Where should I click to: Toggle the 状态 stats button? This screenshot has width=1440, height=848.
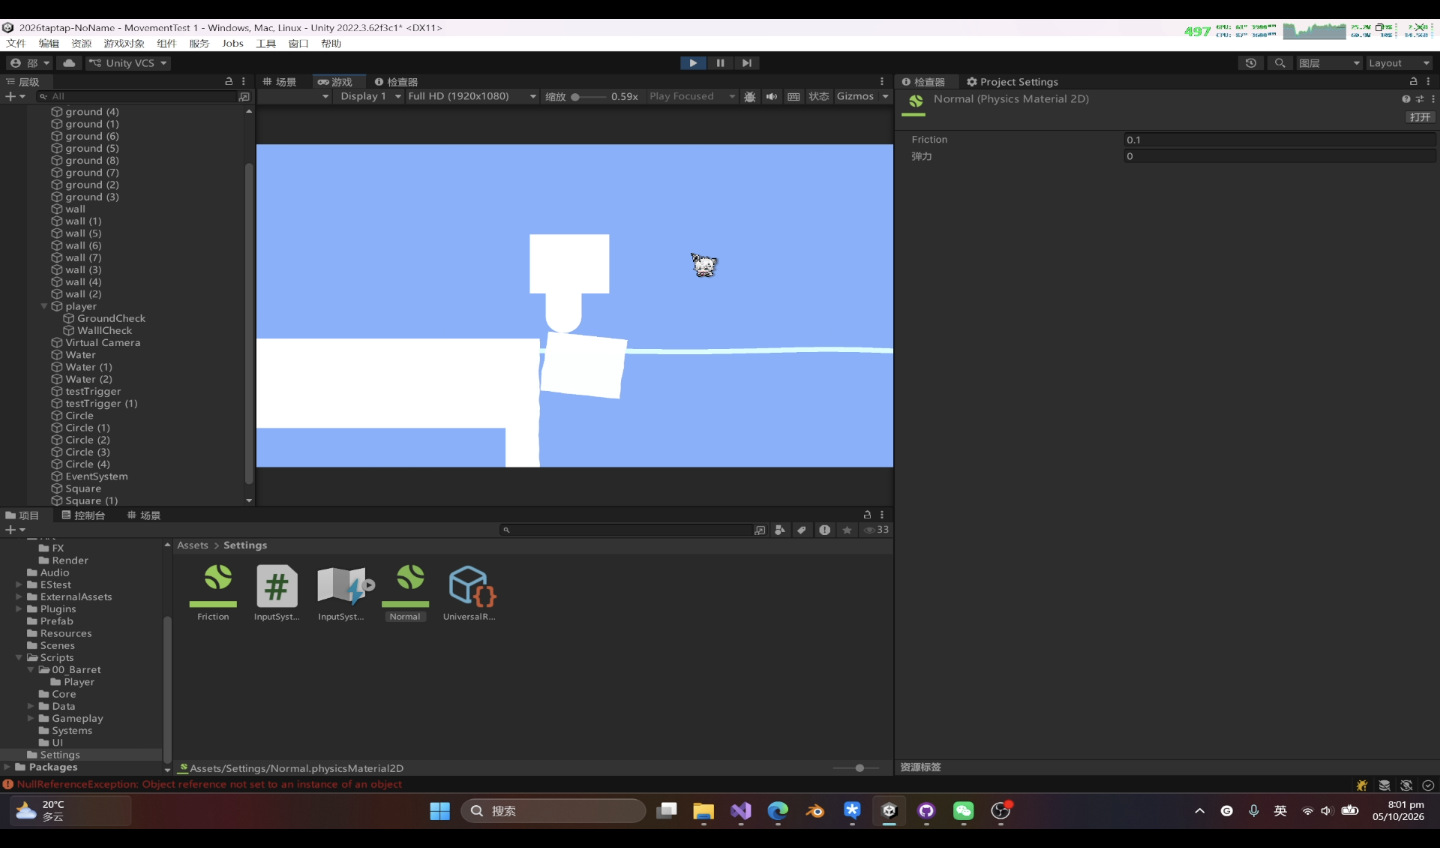coord(819,97)
